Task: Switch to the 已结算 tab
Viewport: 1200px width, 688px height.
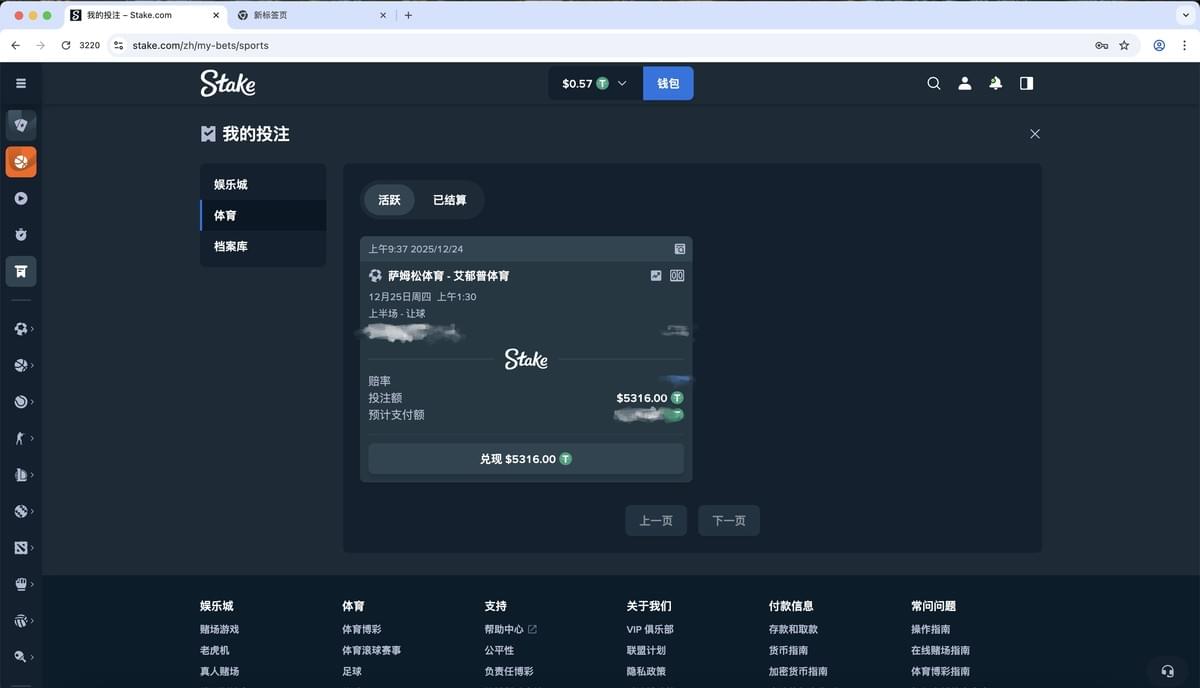Action: pyautogui.click(x=450, y=200)
